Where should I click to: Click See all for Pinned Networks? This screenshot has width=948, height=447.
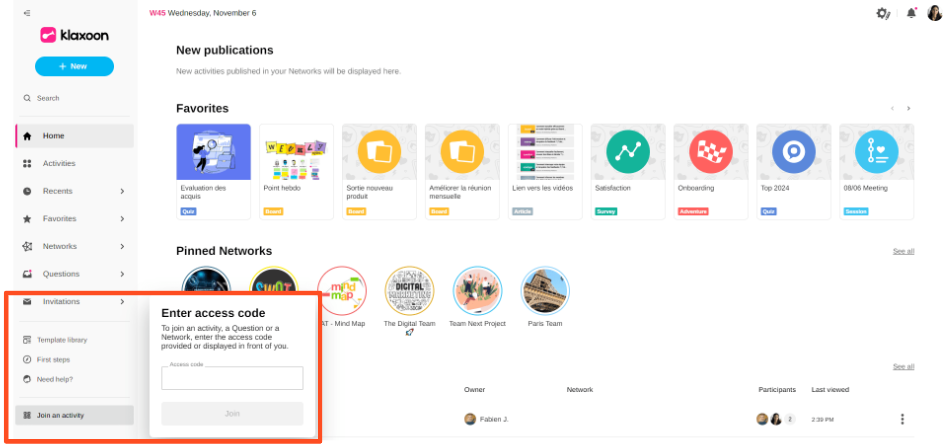point(903,251)
